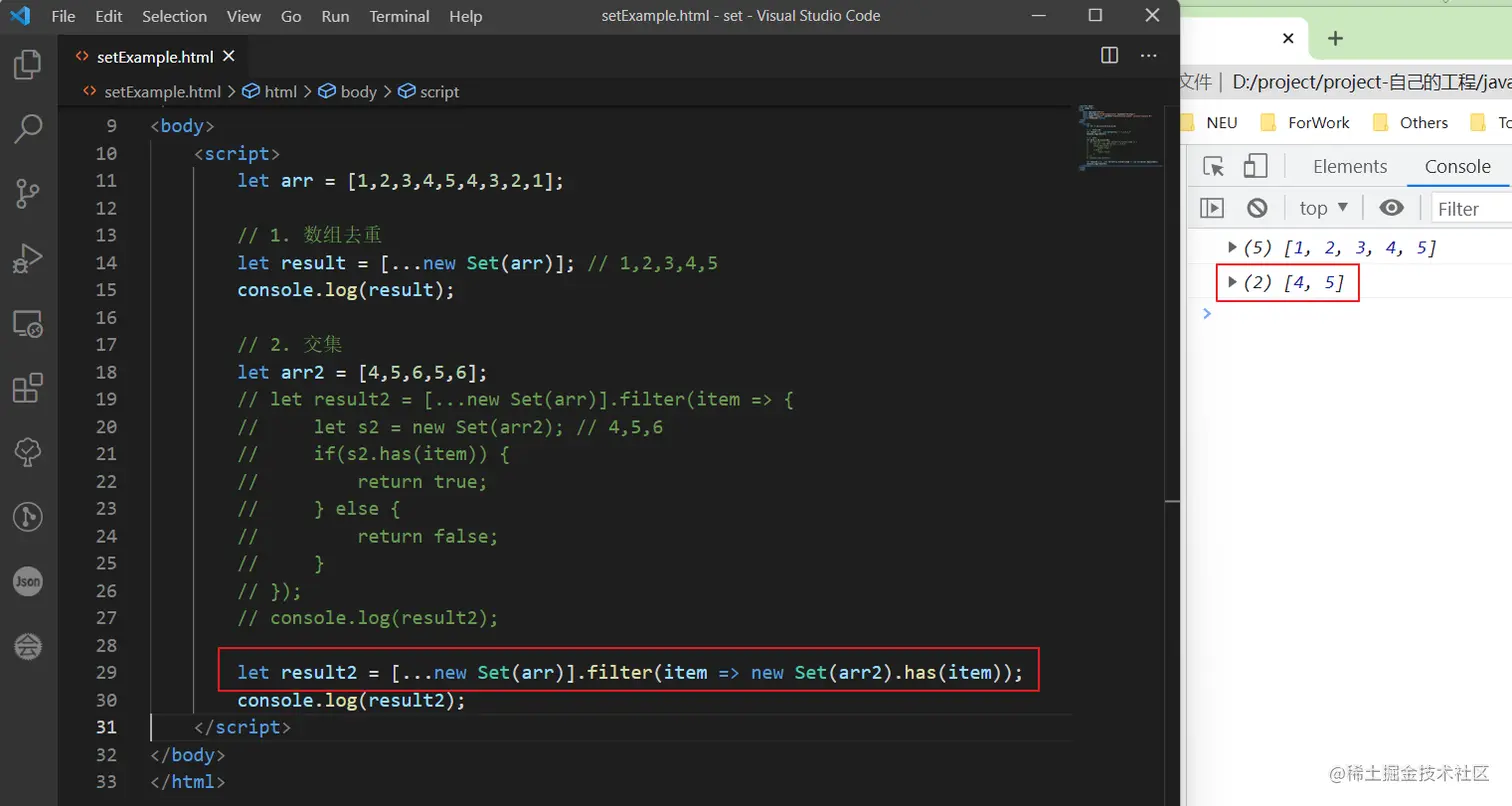Open the editor More Actions ellipsis menu
The width and height of the screenshot is (1512, 806).
click(1148, 55)
